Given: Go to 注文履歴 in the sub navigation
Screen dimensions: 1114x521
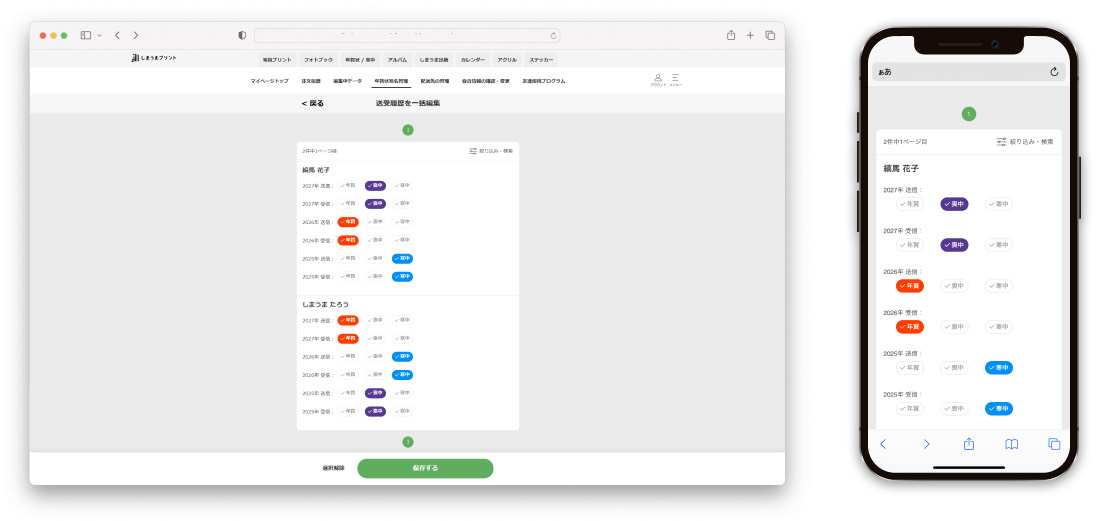Looking at the screenshot, I should [x=311, y=81].
